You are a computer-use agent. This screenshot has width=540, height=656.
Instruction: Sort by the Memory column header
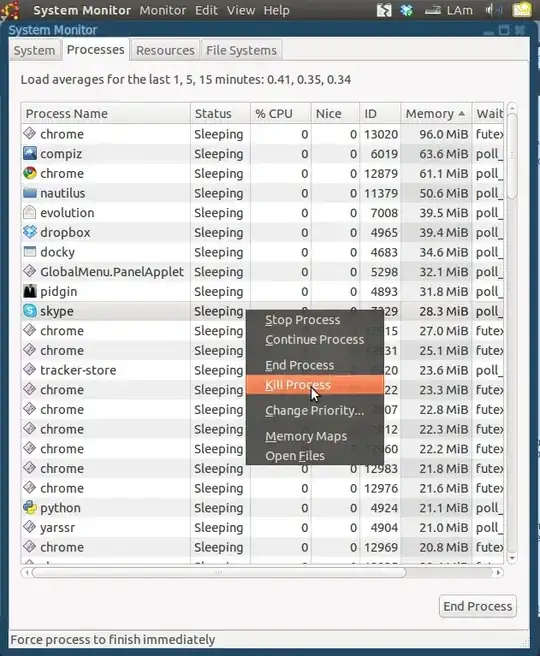click(x=436, y=113)
